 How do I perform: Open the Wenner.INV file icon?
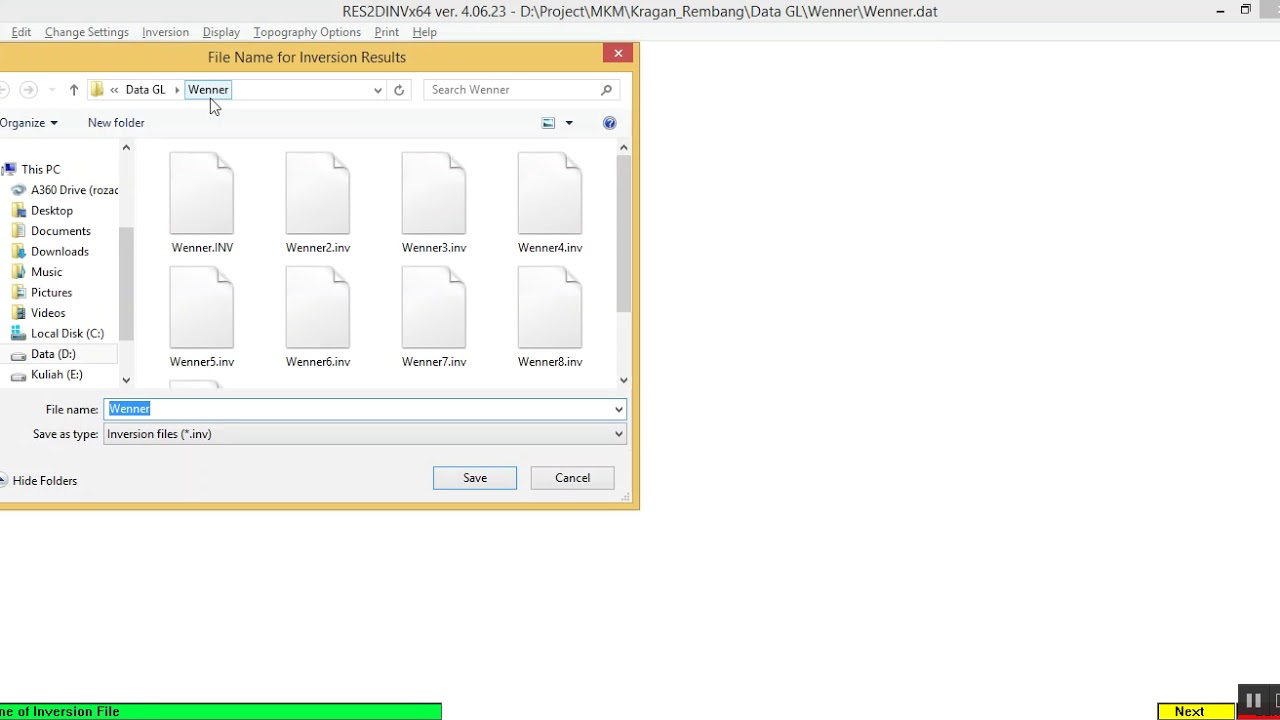click(202, 193)
